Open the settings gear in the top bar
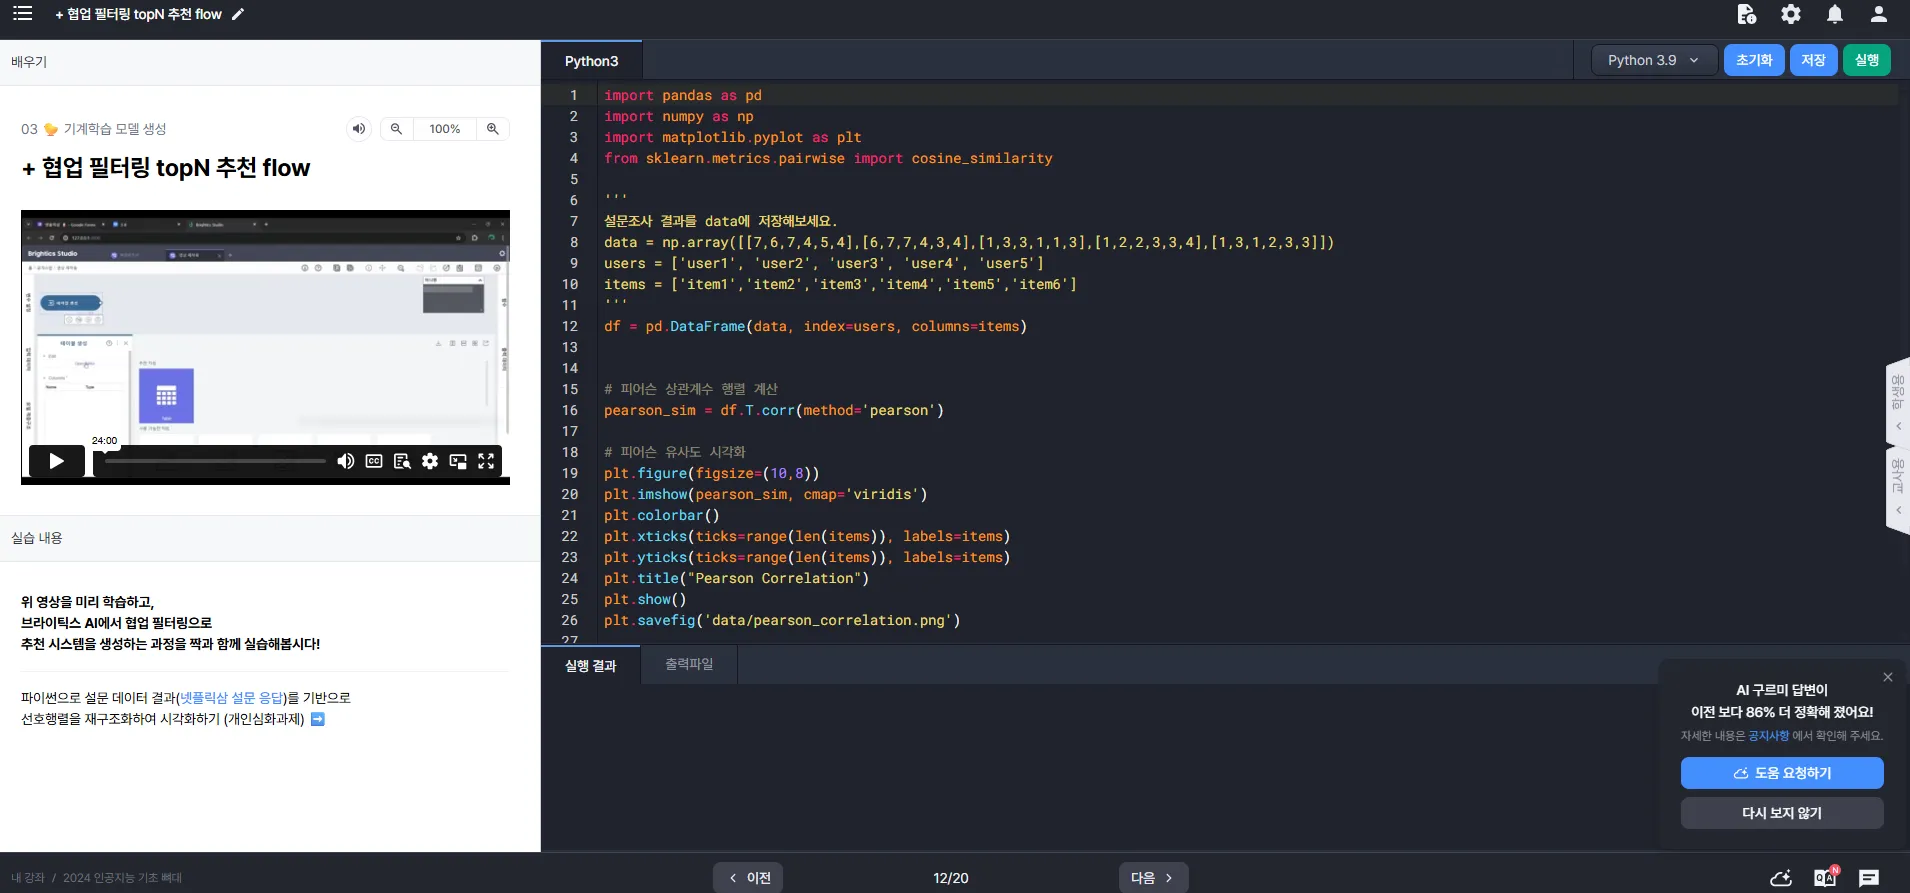The height and width of the screenshot is (893, 1910). [x=1790, y=14]
